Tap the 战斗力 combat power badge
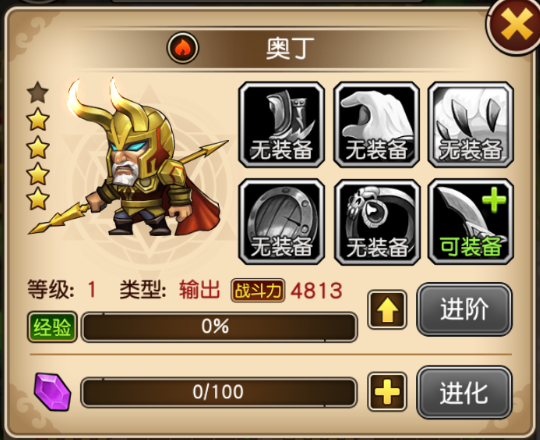 (258, 291)
